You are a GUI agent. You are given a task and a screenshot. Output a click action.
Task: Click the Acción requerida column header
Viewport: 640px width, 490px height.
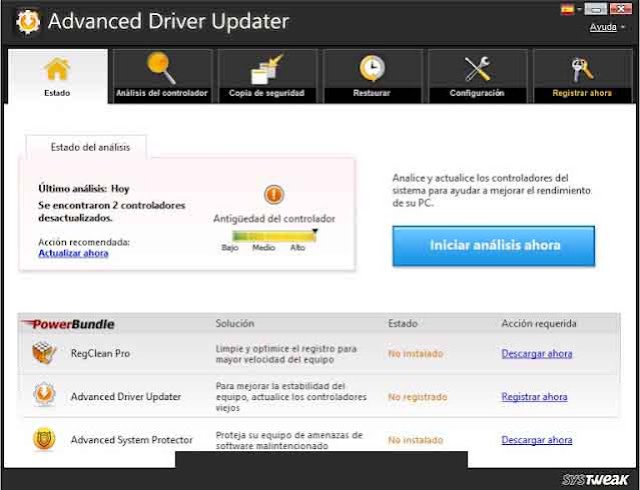coord(539,324)
